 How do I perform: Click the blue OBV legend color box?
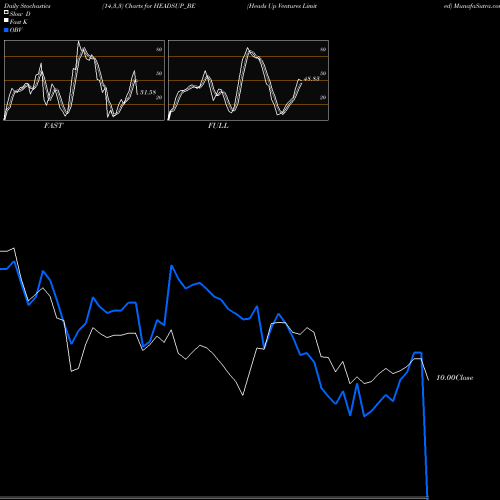(6, 30)
